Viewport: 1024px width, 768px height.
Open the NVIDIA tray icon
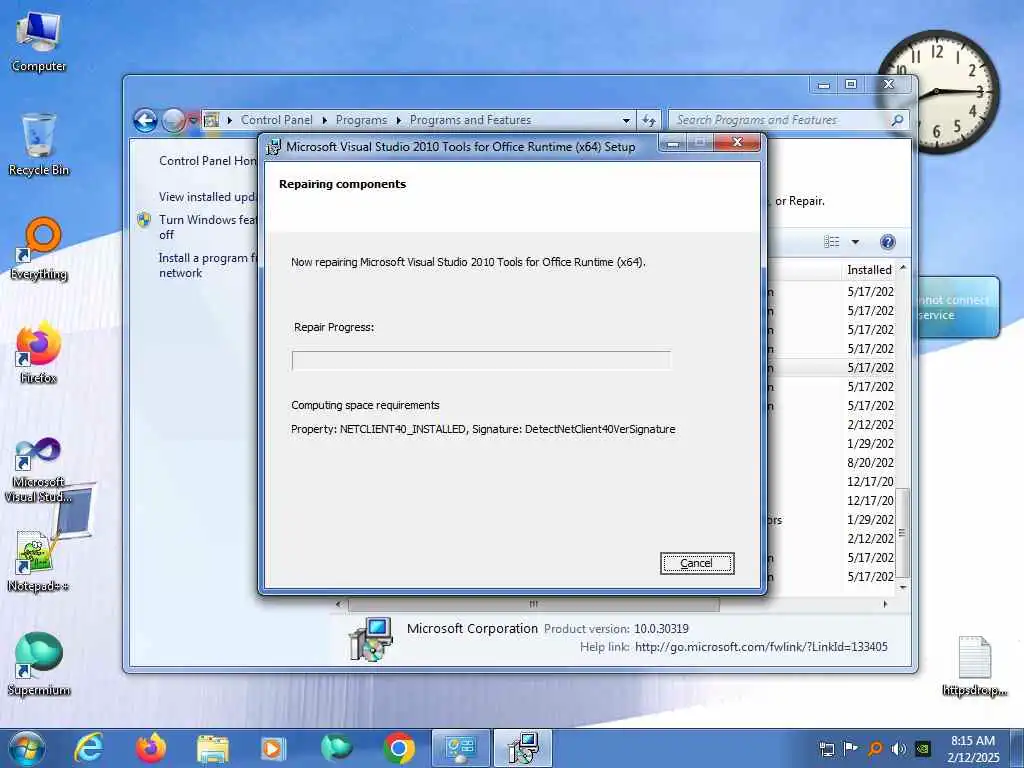coord(923,748)
